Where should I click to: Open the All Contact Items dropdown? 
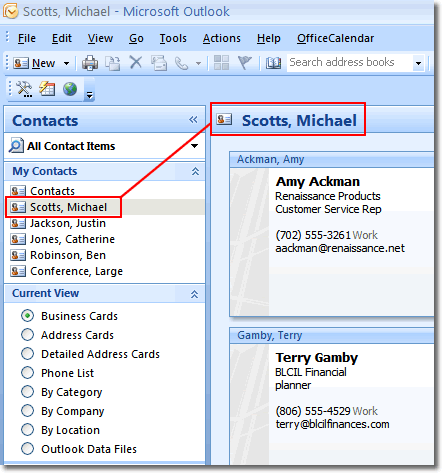pos(194,146)
